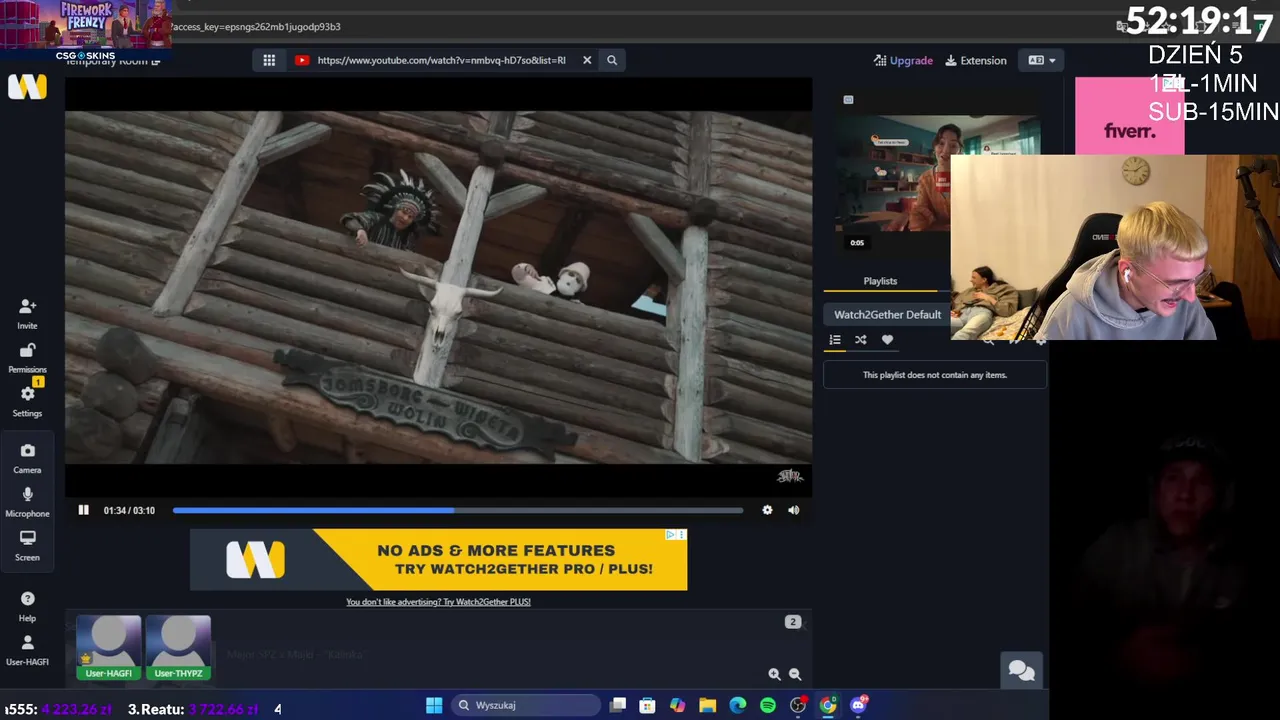Zoom out user avatars with magnifier minus

(x=795, y=674)
